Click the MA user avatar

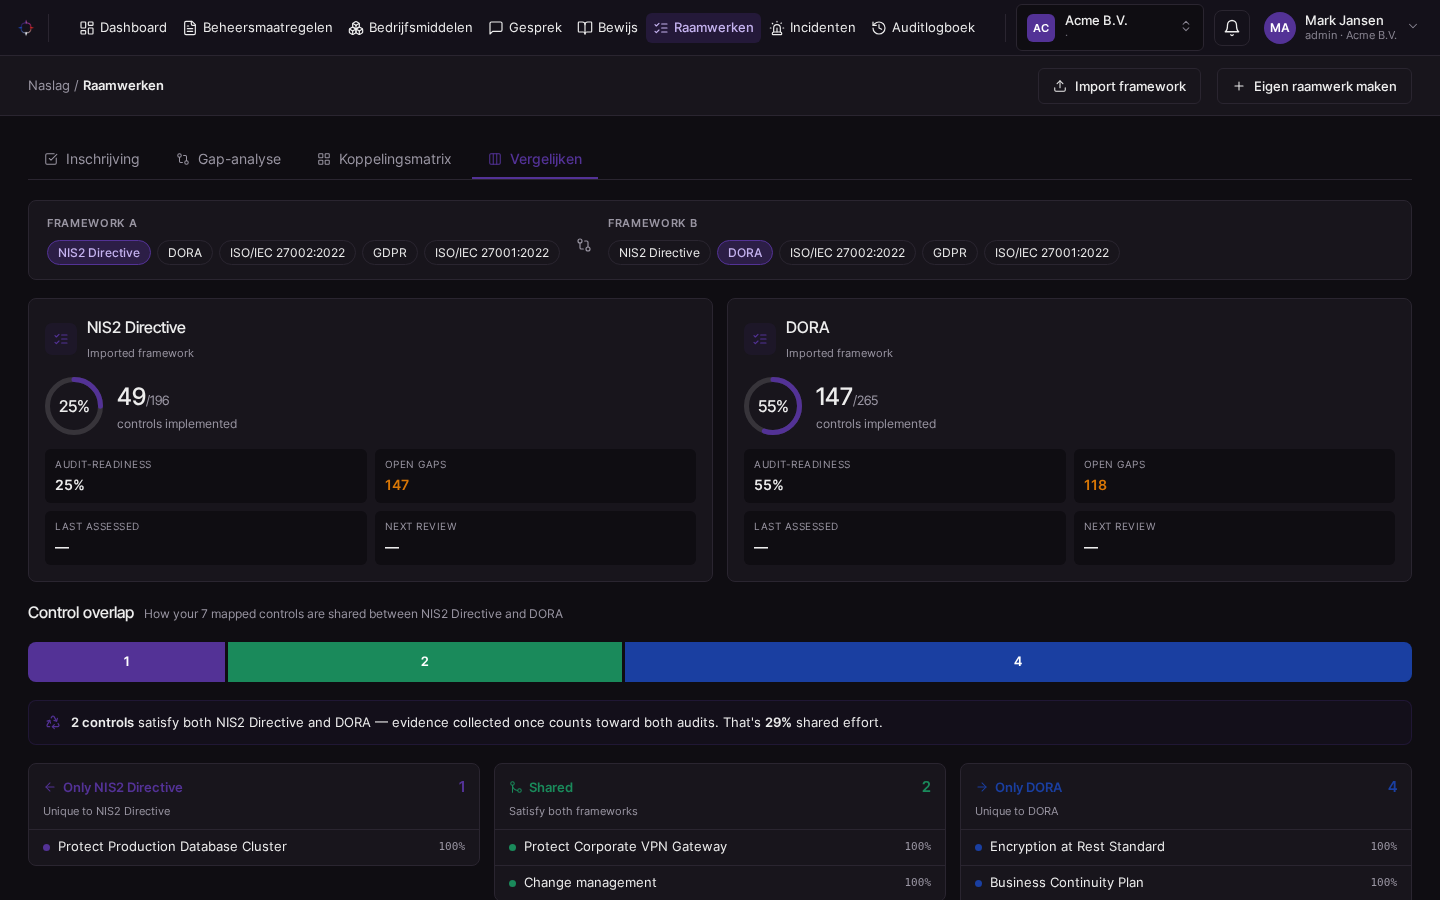(1280, 28)
